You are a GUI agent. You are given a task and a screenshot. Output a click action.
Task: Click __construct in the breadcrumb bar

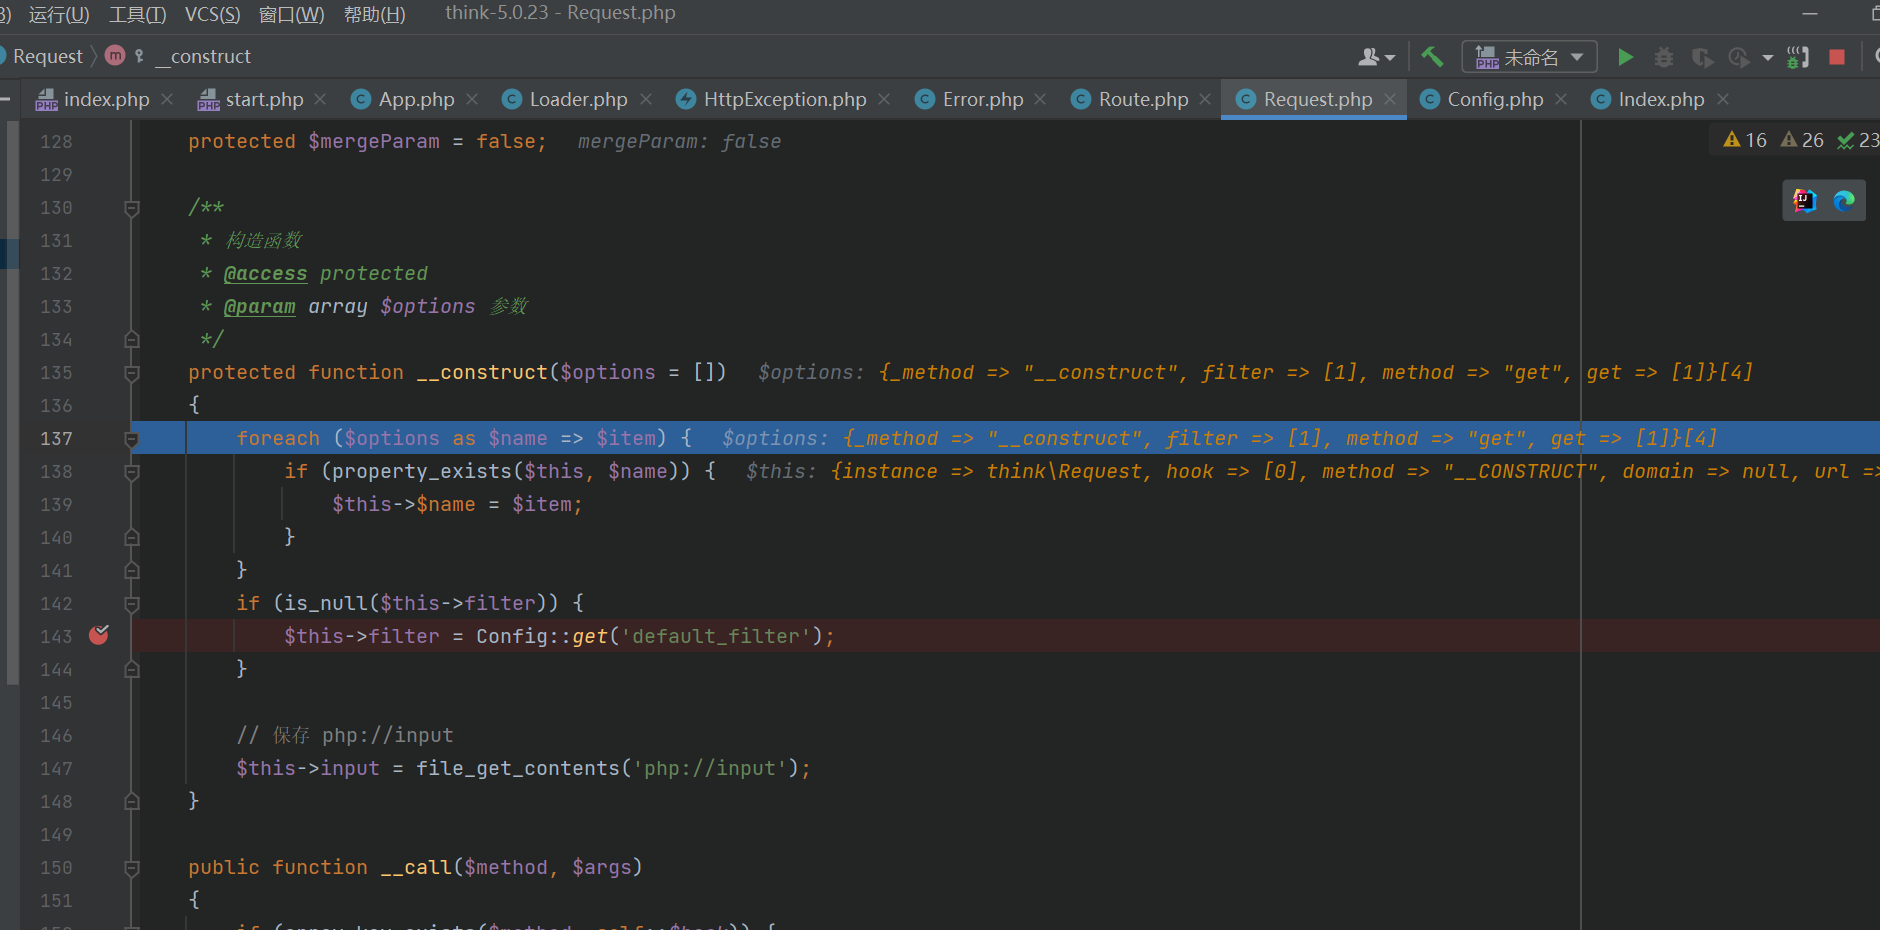coord(201,56)
